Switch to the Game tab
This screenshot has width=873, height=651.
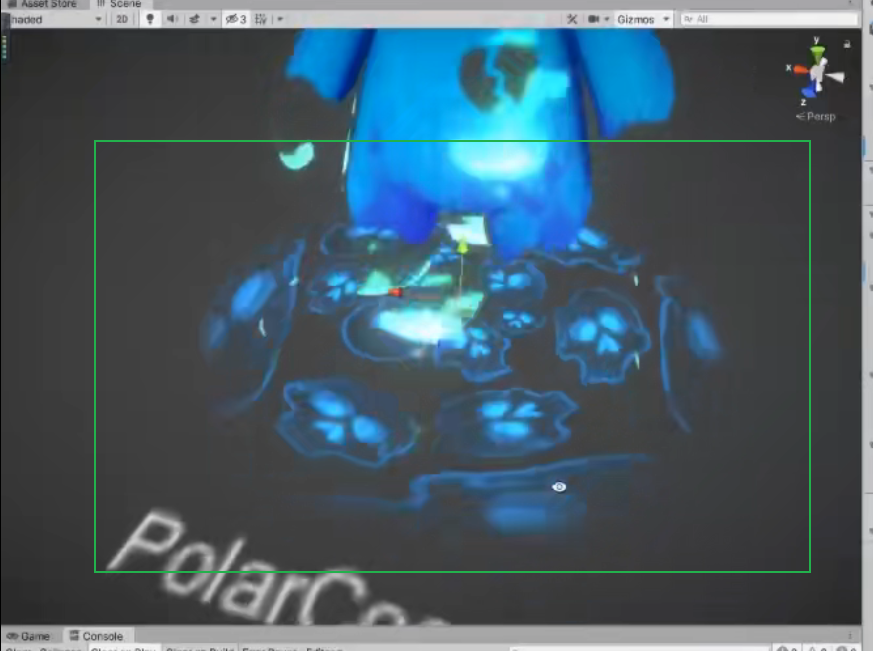(x=29, y=636)
